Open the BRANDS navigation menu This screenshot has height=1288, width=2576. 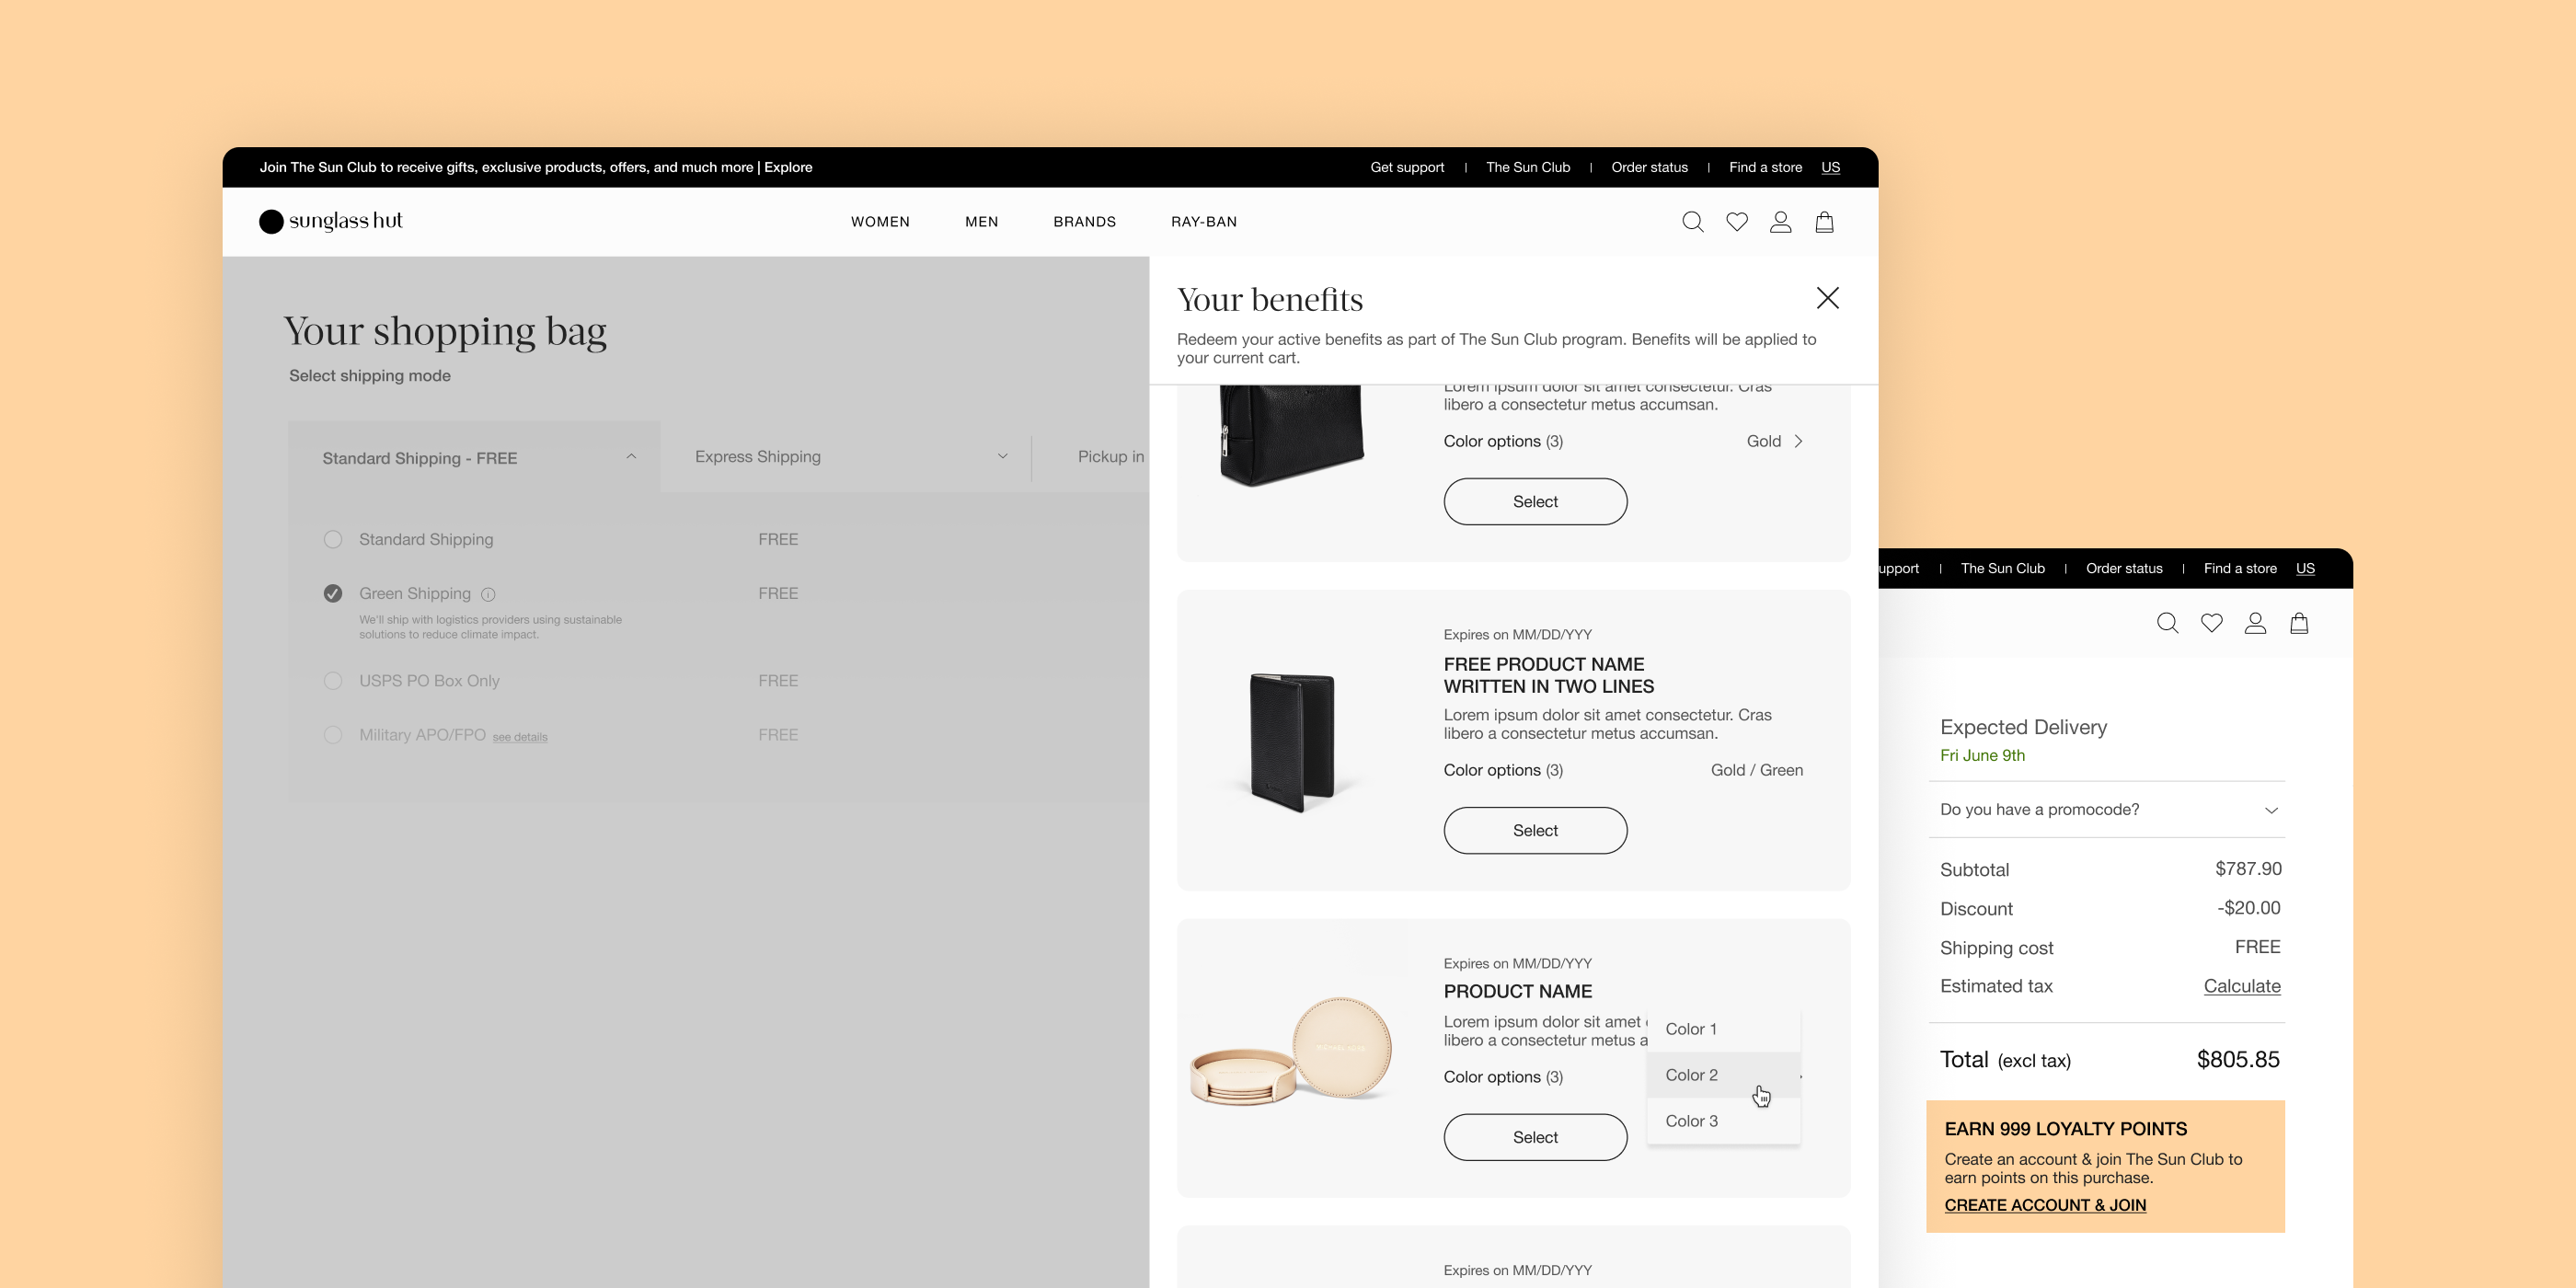click(1084, 221)
